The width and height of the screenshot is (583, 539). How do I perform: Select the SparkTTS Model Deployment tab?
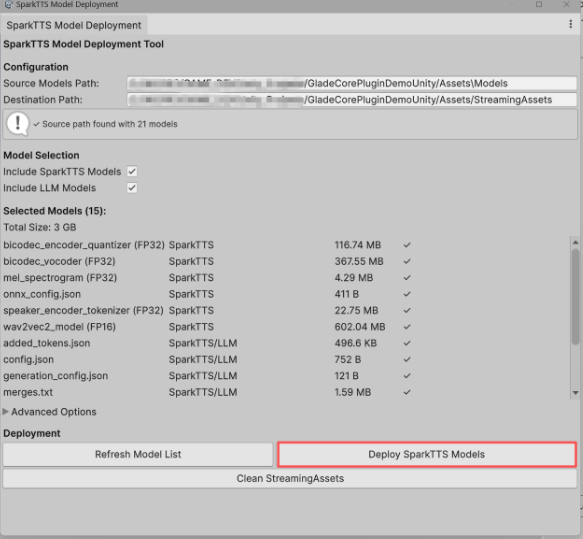[74, 25]
